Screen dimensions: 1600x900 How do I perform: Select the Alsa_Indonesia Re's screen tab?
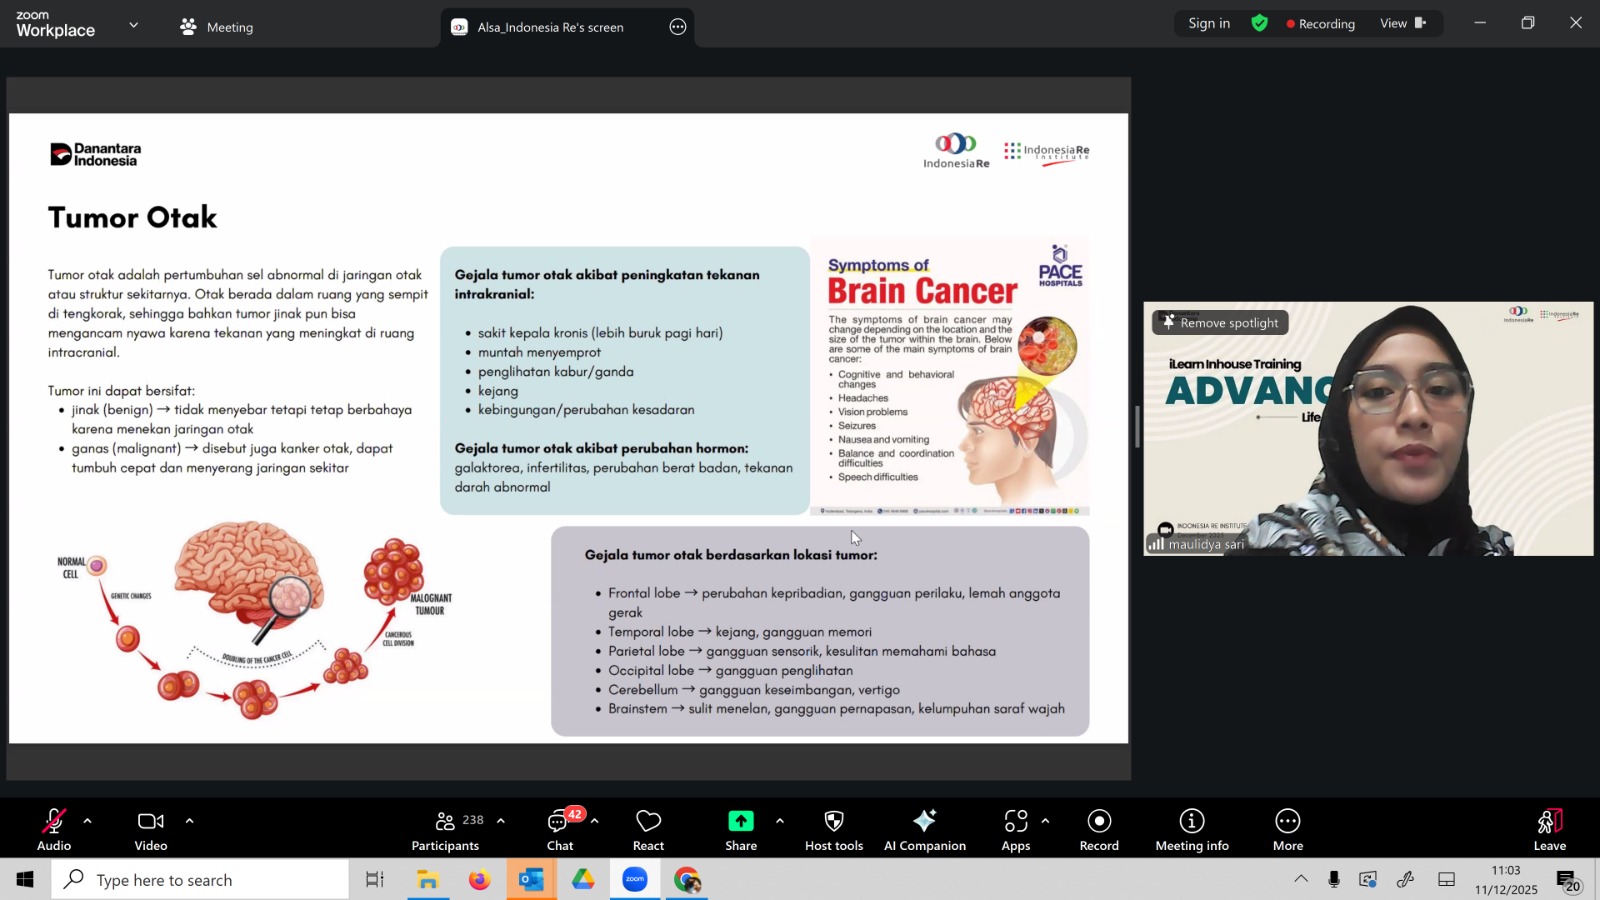(550, 27)
